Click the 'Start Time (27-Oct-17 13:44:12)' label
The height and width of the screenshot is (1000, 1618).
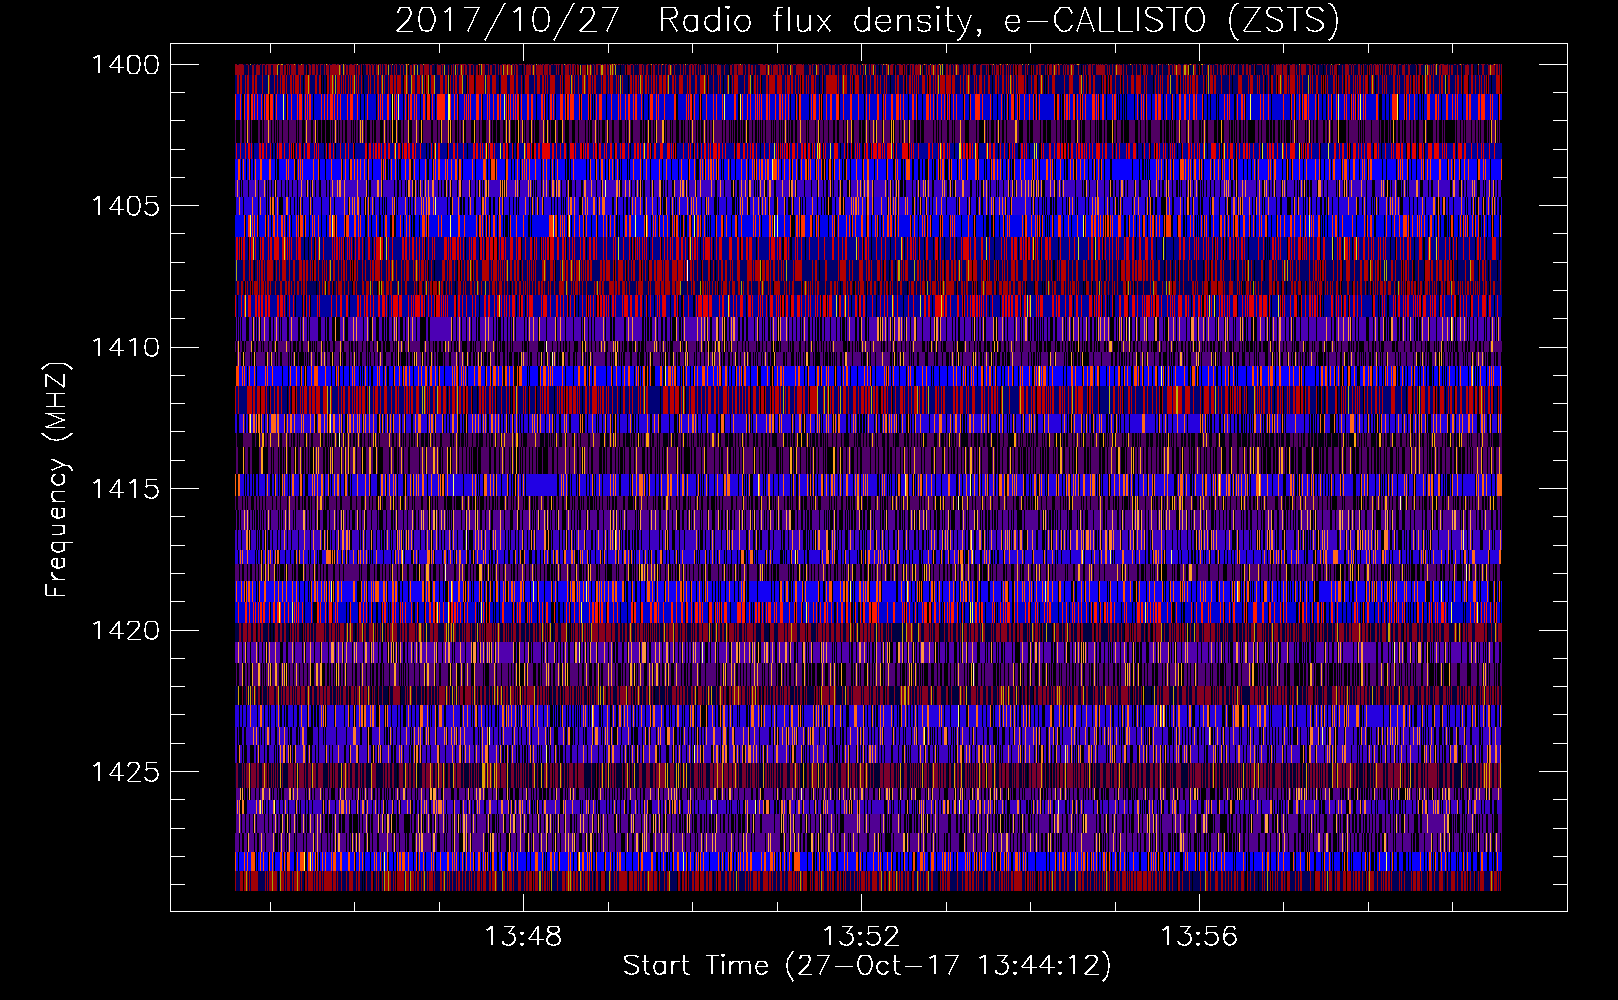click(867, 965)
